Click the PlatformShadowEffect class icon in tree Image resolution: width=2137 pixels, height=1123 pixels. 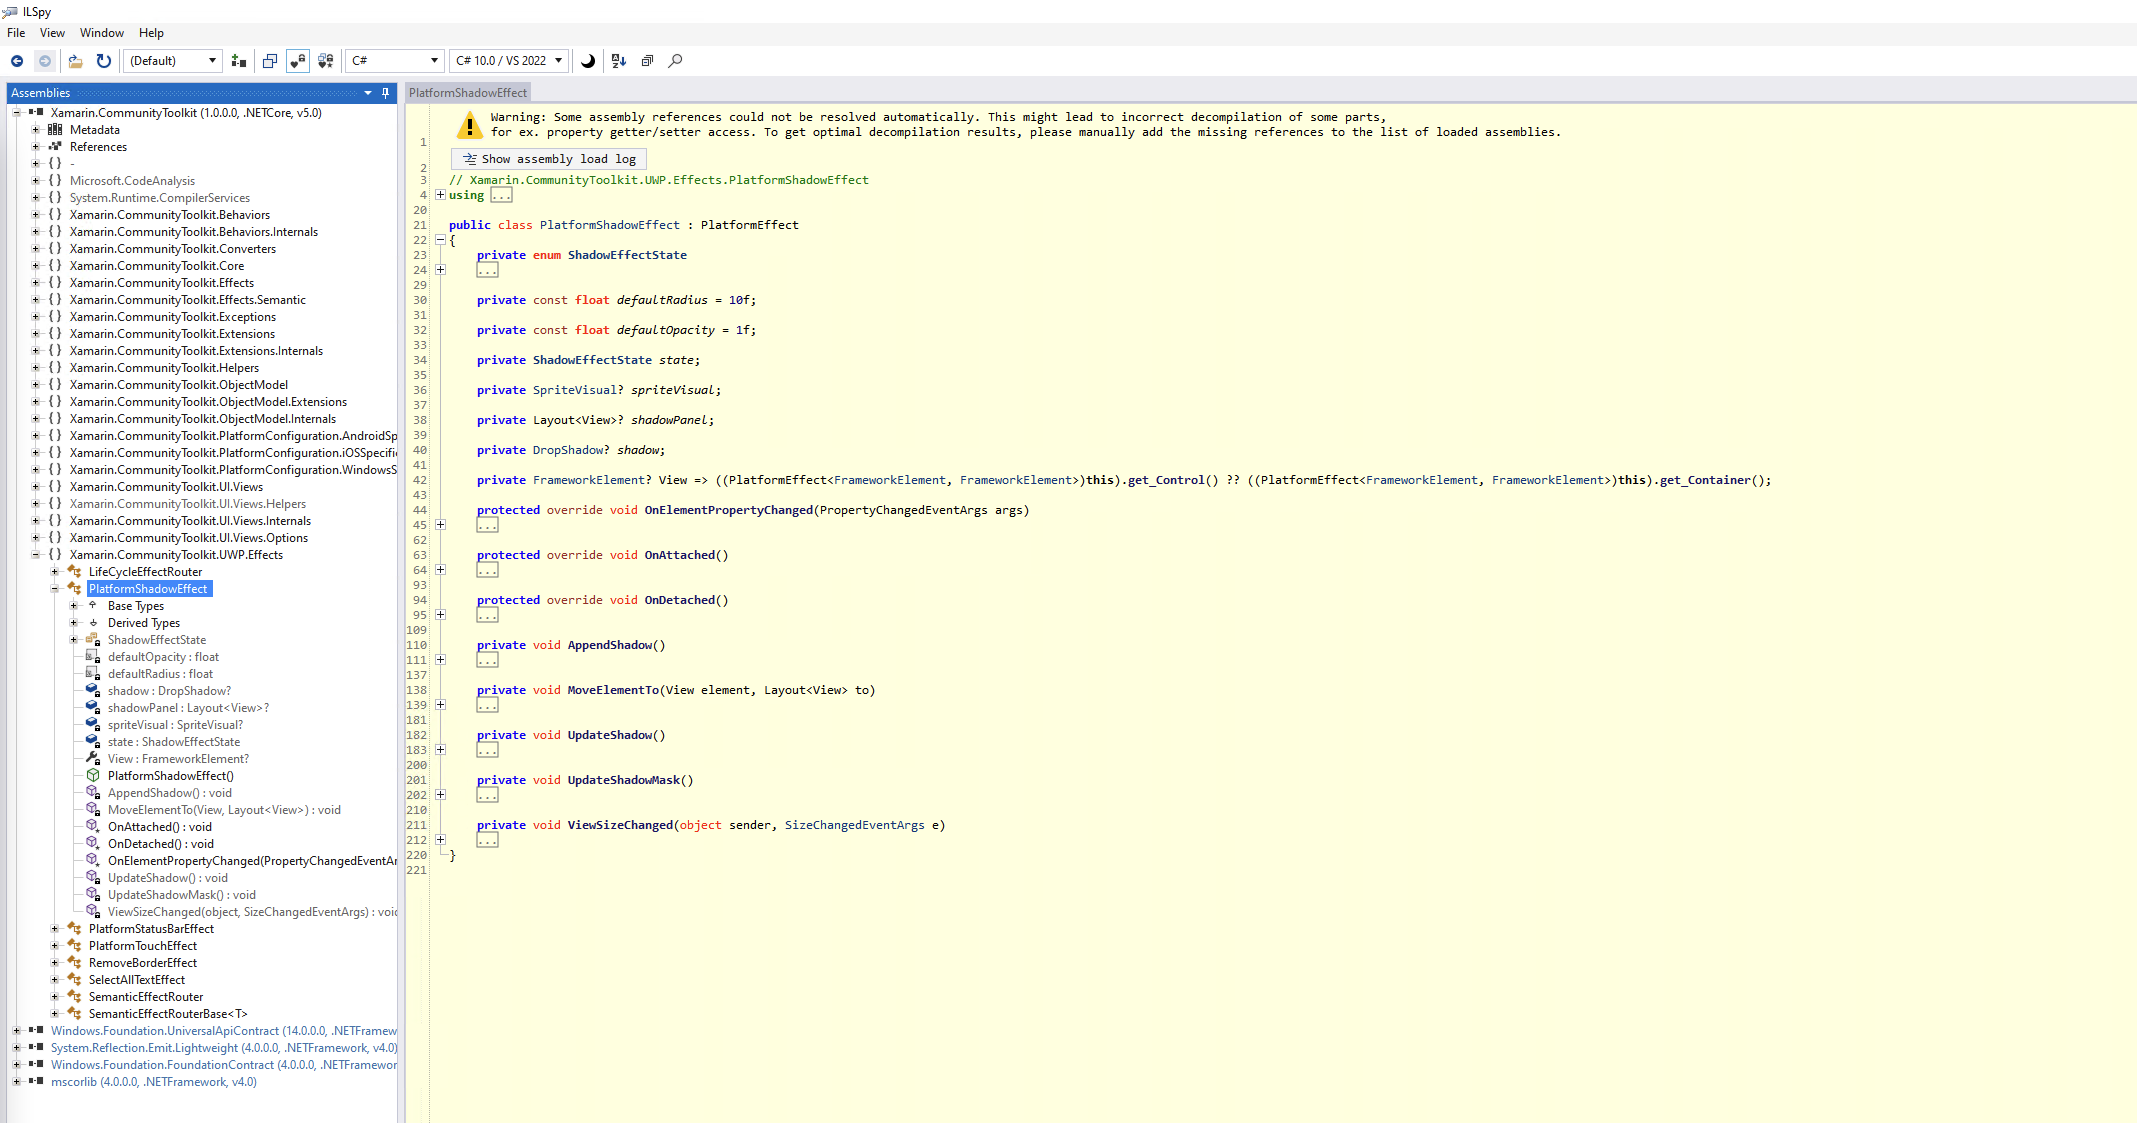75,589
